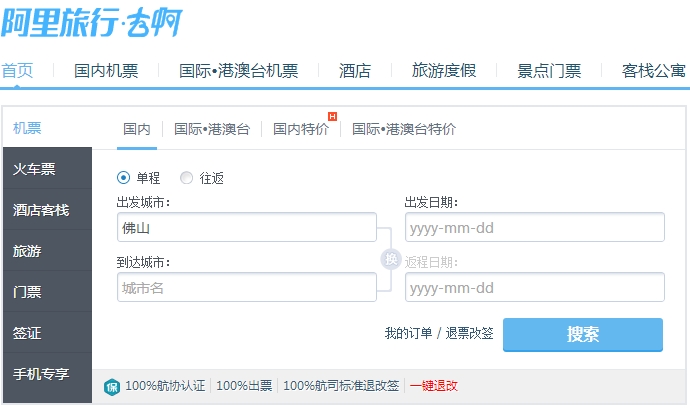Screen dimensions: 690x412
Task: Click the red H badge on 国内特价
Action: coord(333,116)
